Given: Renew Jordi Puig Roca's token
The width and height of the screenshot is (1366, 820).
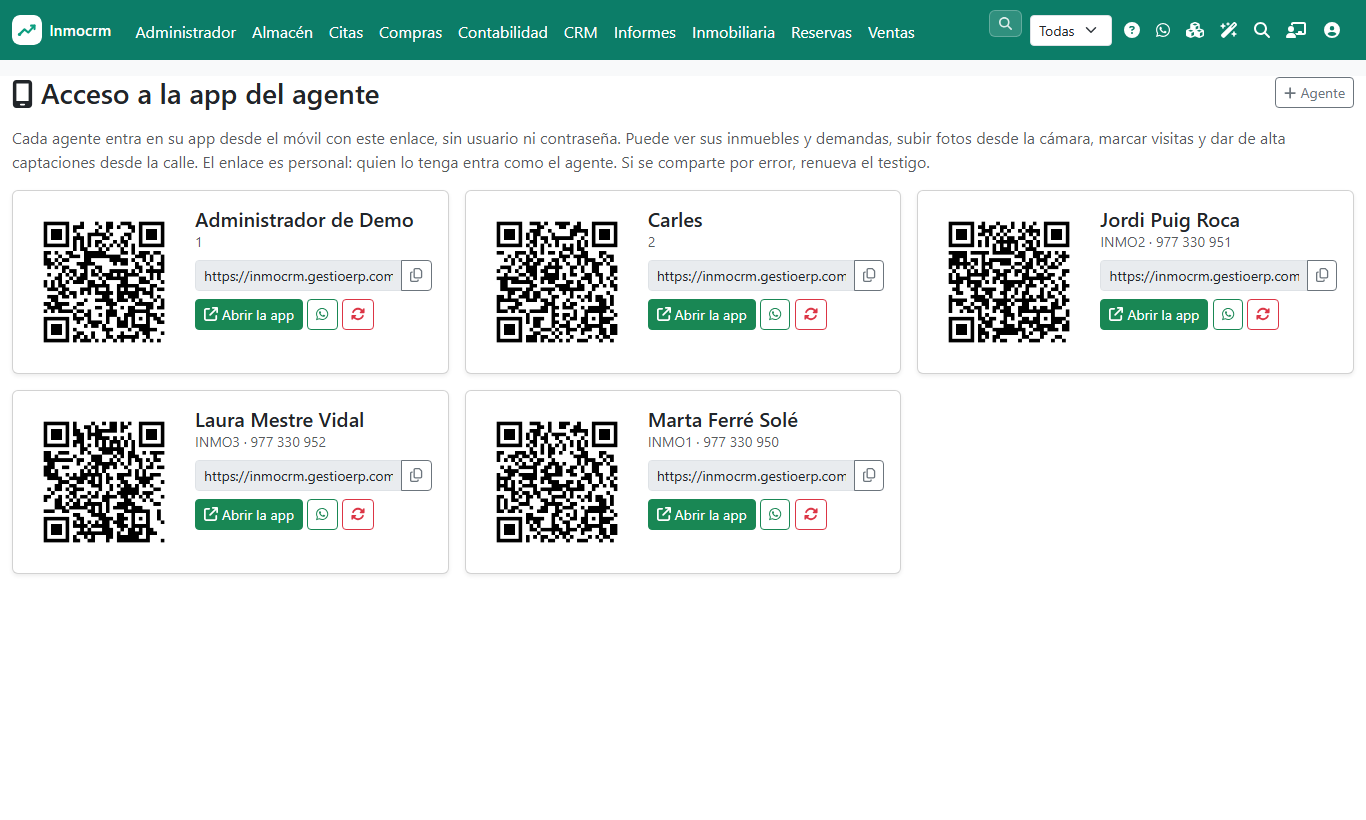Looking at the screenshot, I should (x=1263, y=315).
